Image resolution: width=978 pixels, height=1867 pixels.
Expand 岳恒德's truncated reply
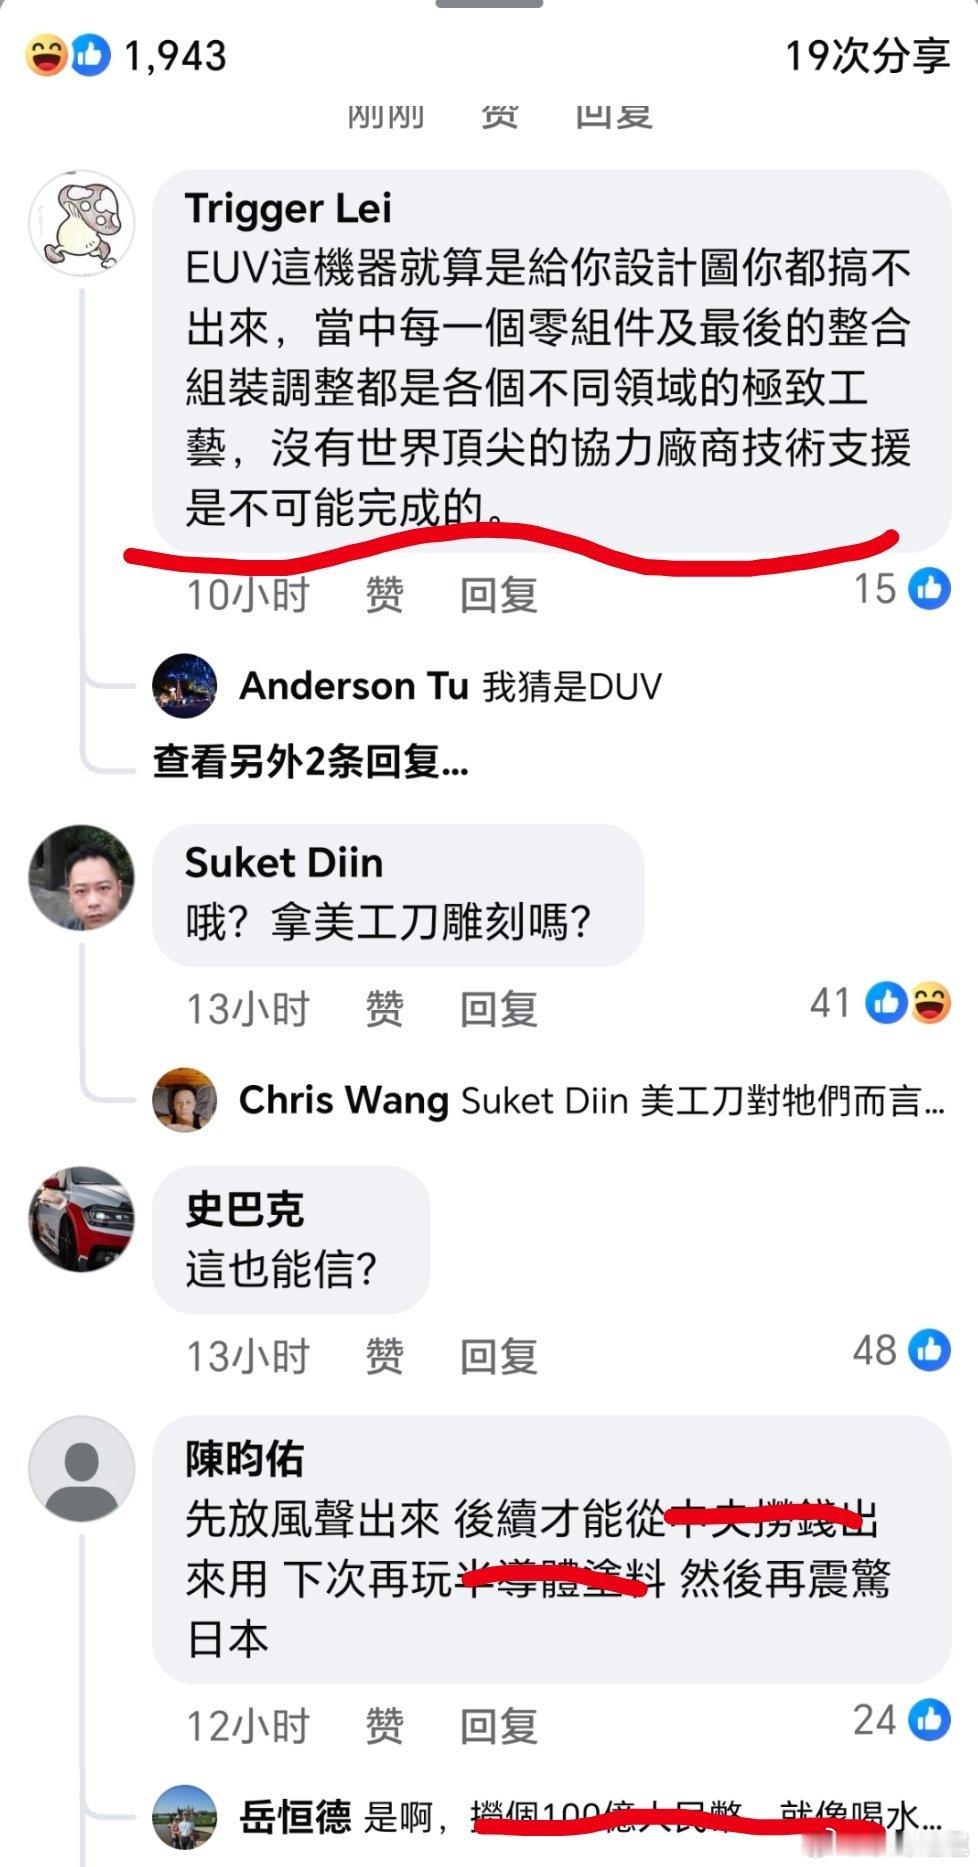(591, 1816)
